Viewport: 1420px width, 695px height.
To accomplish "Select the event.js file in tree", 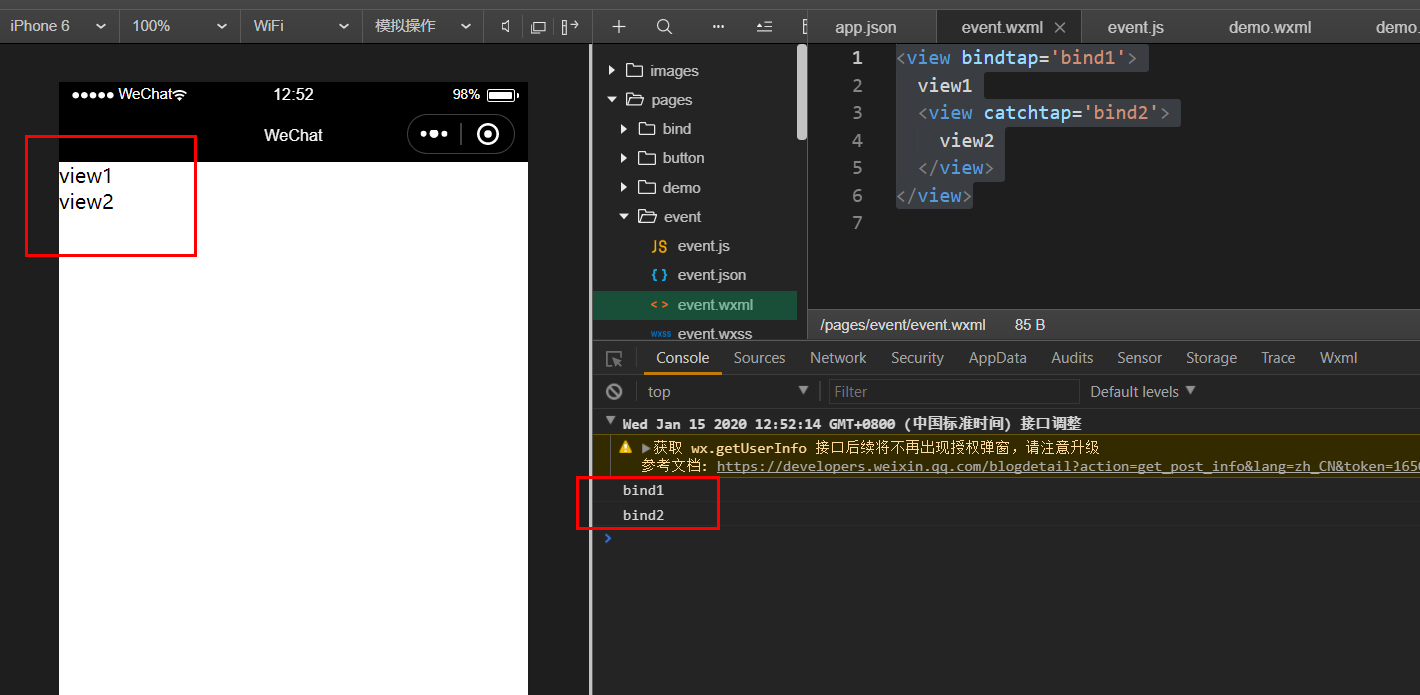I will 695,246.
